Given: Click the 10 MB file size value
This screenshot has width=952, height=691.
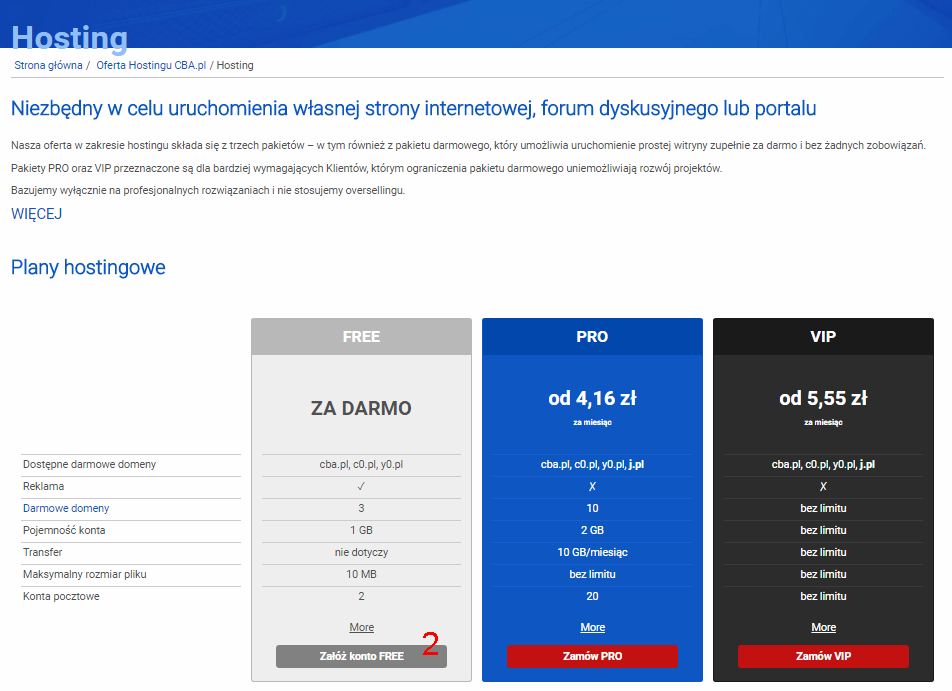Looking at the screenshot, I should 361,574.
